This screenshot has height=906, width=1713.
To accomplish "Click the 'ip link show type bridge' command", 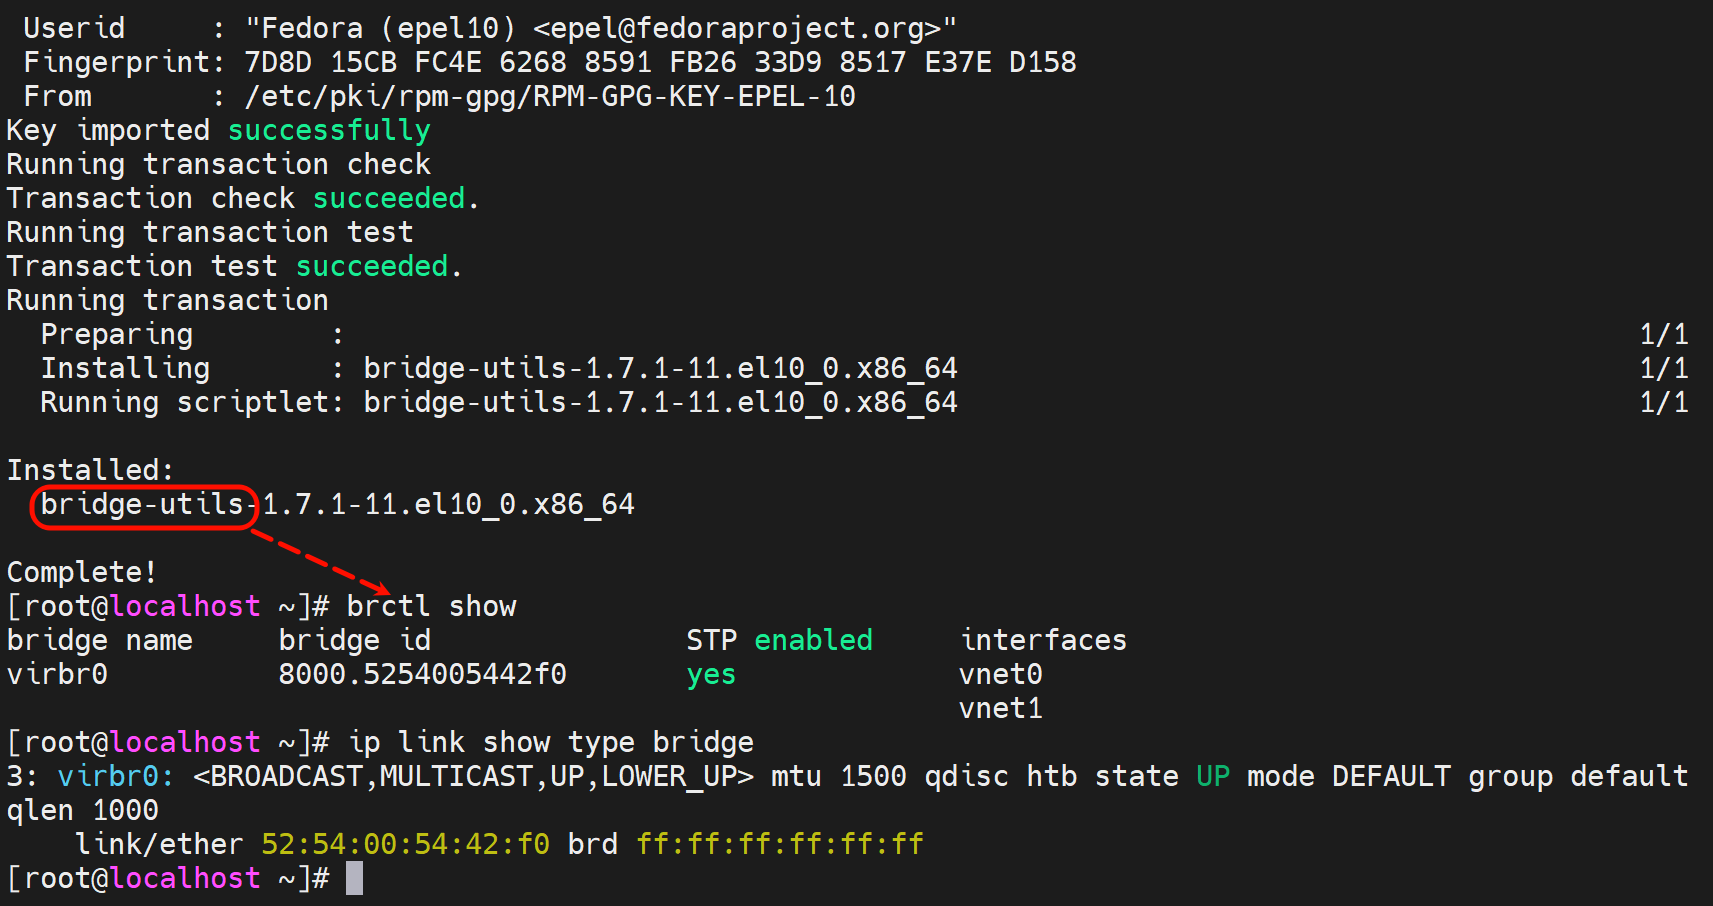I will click(x=550, y=742).
